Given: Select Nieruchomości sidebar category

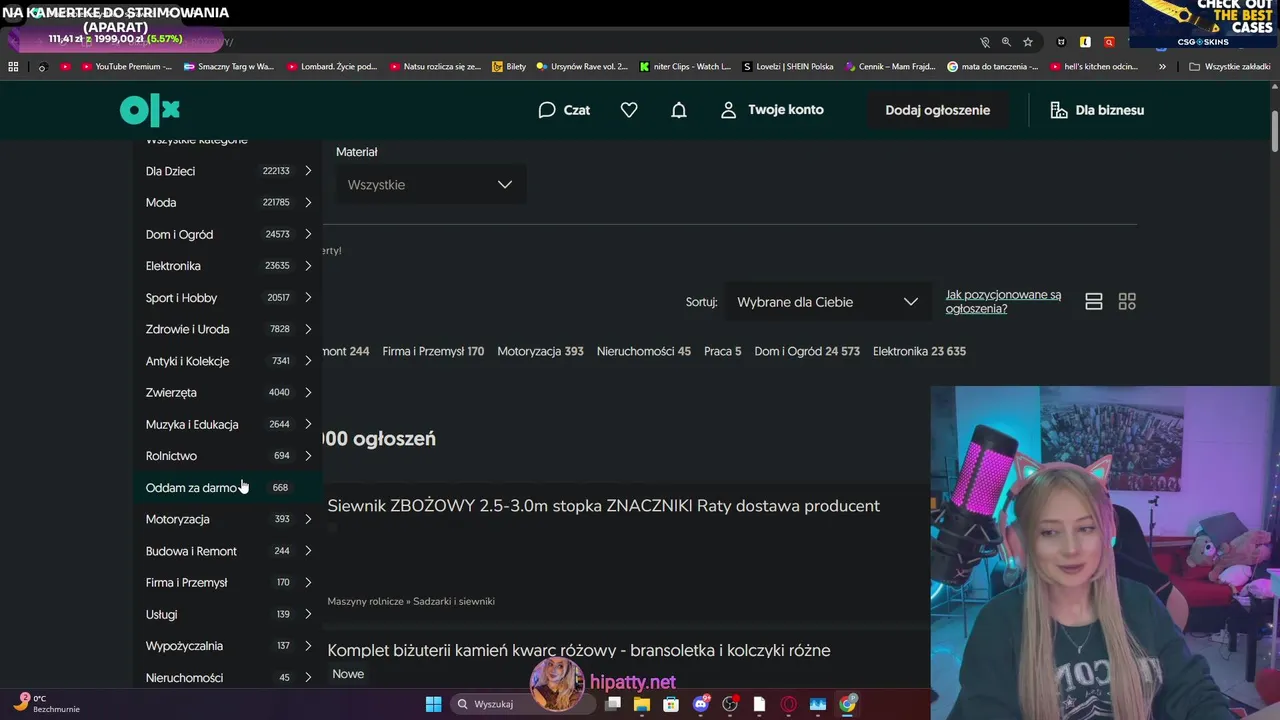Looking at the screenshot, I should coord(229,678).
